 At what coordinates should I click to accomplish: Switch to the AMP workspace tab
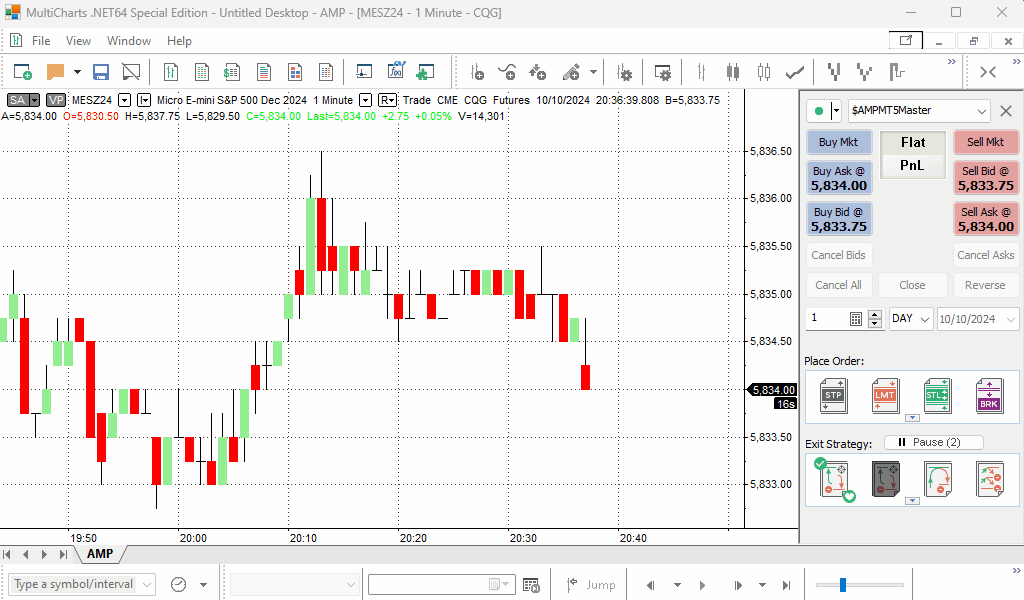pyautogui.click(x=100, y=554)
